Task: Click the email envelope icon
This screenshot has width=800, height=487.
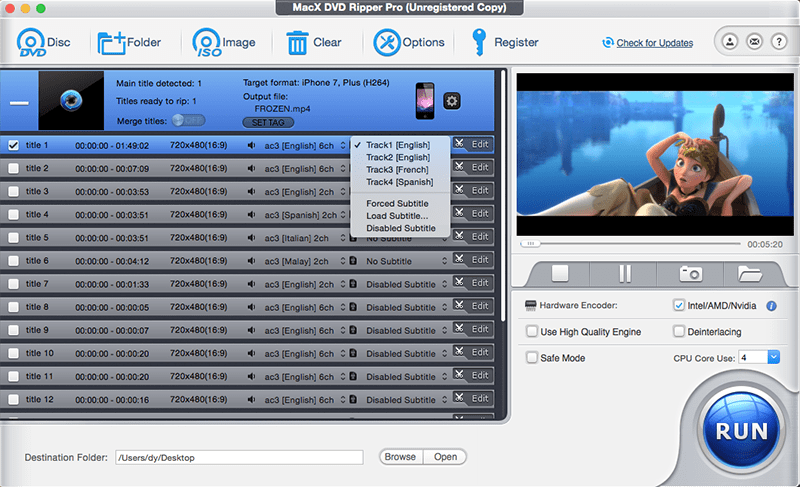Action: pyautogui.click(x=755, y=41)
